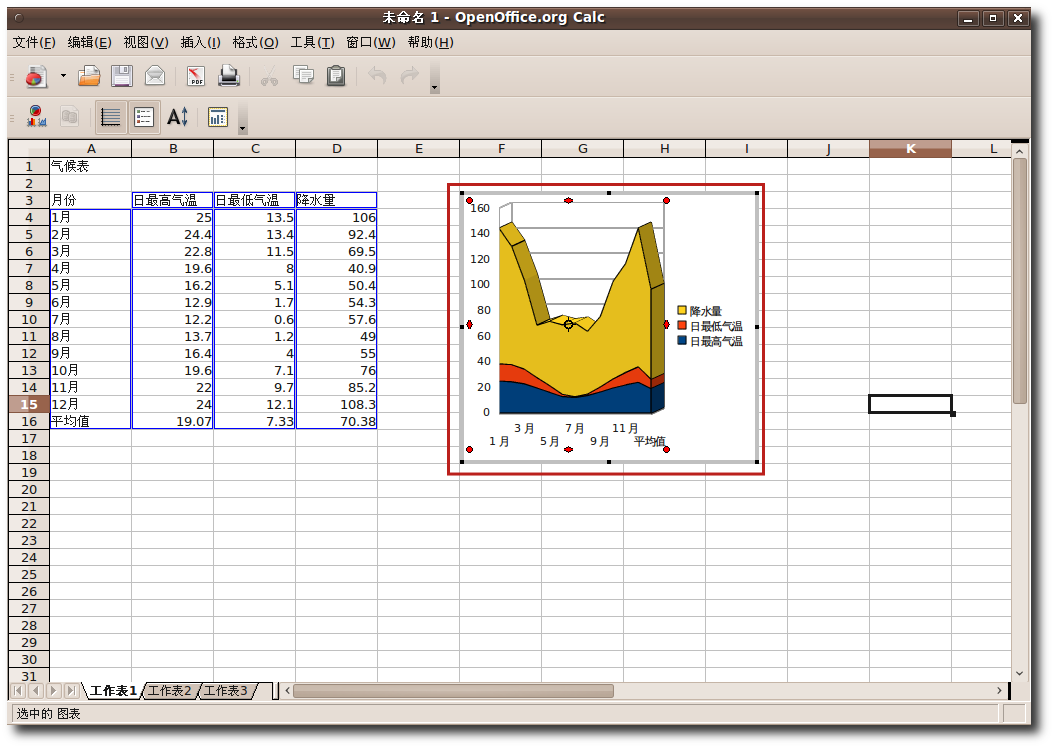Image resolution: width=1054 pixels, height=748 pixels.
Task: Open the New document dropdown arrow
Action: pos(63,76)
